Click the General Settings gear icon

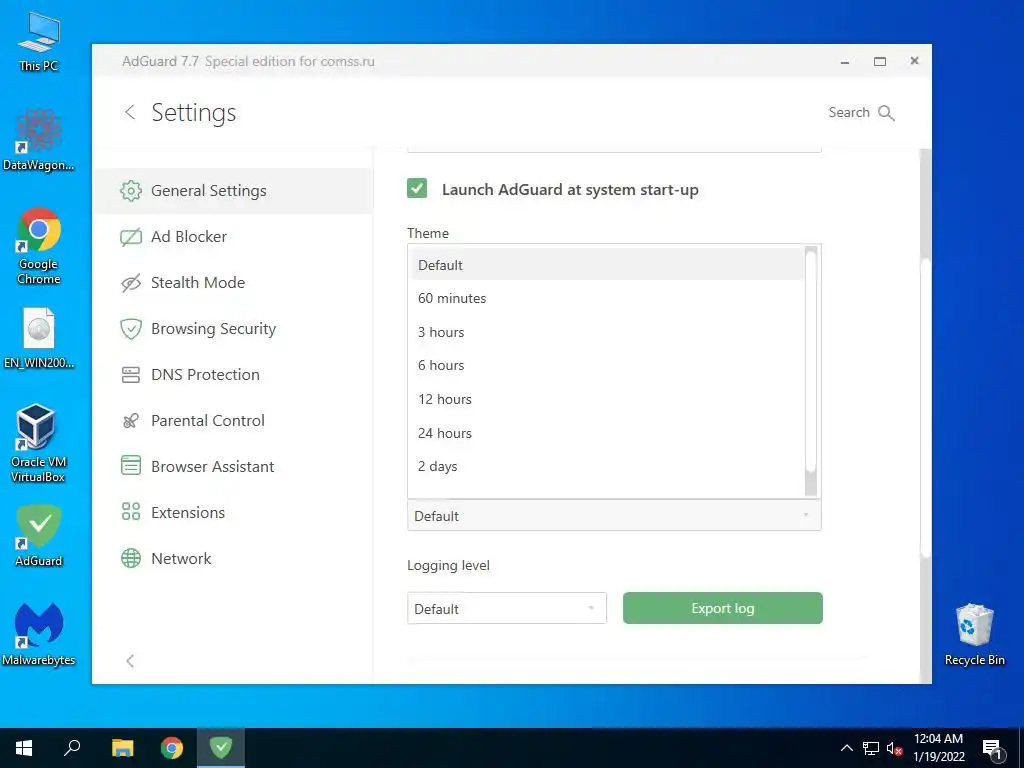[131, 191]
